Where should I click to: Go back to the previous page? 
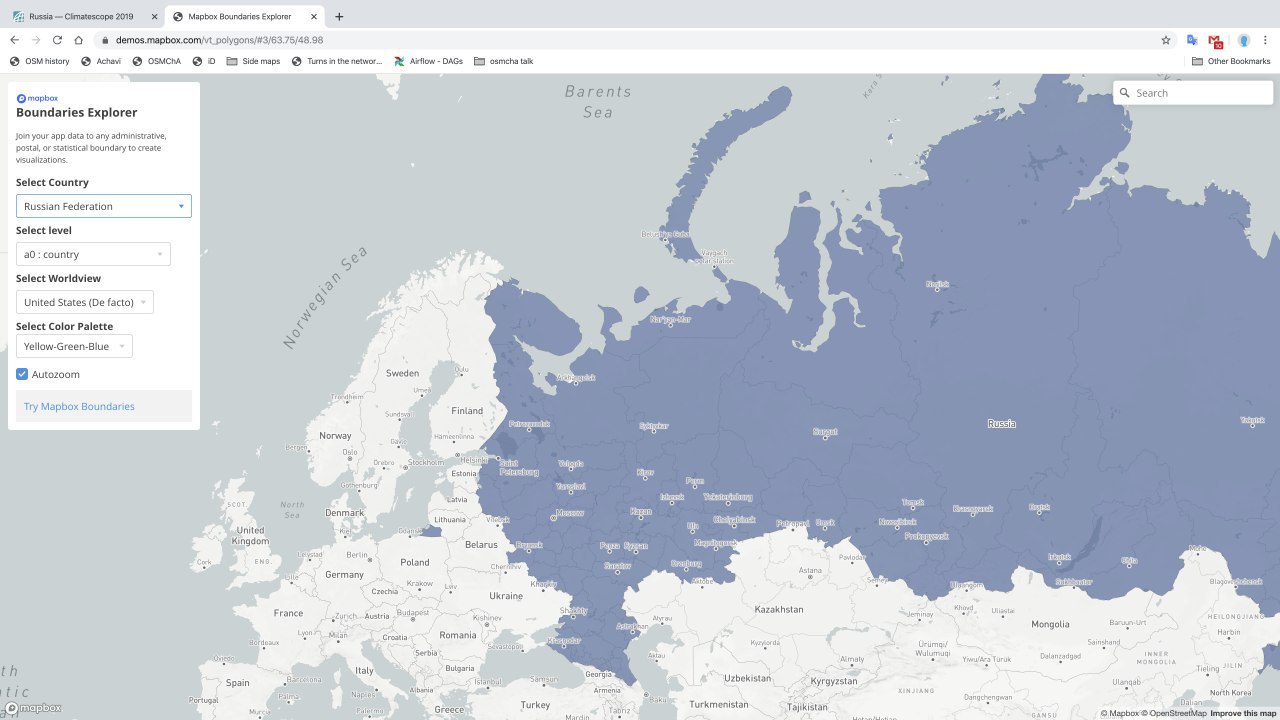[x=14, y=40]
